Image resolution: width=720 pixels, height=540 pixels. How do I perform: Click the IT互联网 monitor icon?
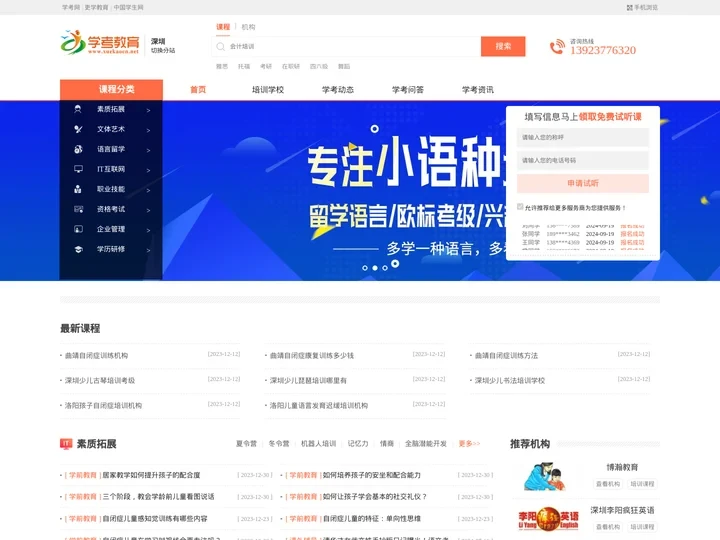point(78,169)
